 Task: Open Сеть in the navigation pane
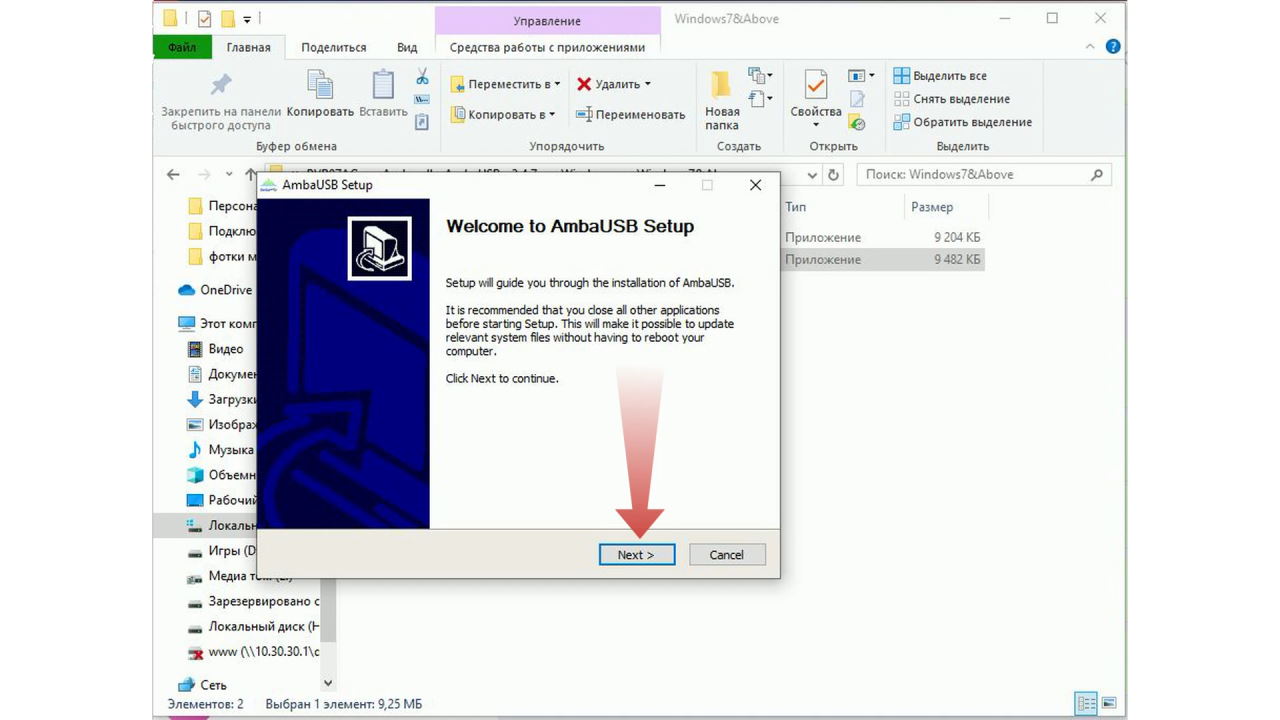[x=202, y=685]
